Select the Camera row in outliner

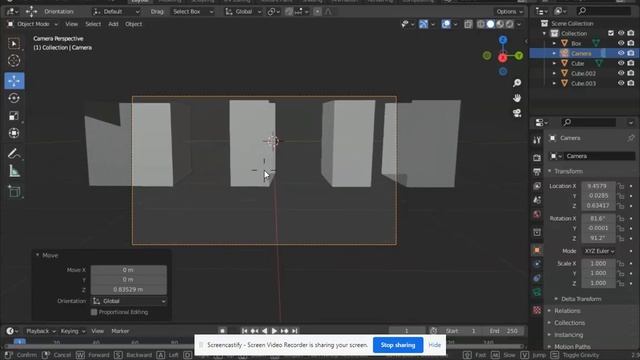point(584,53)
